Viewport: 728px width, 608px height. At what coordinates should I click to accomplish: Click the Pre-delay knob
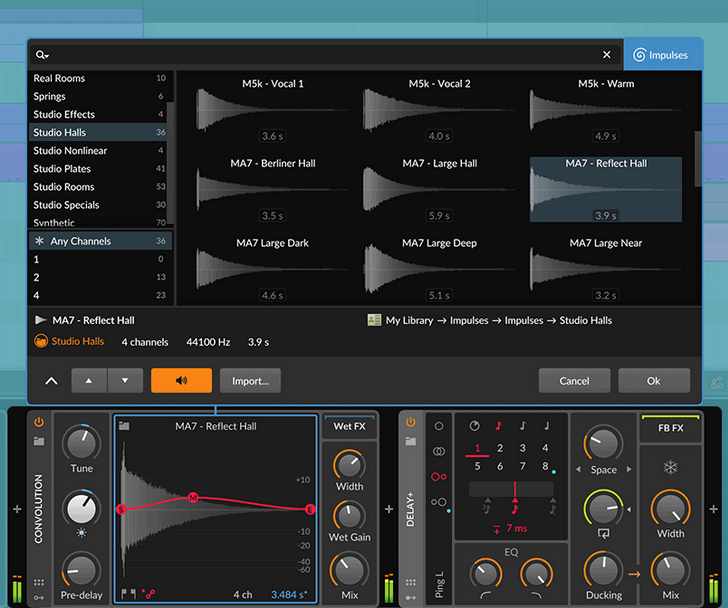81,570
